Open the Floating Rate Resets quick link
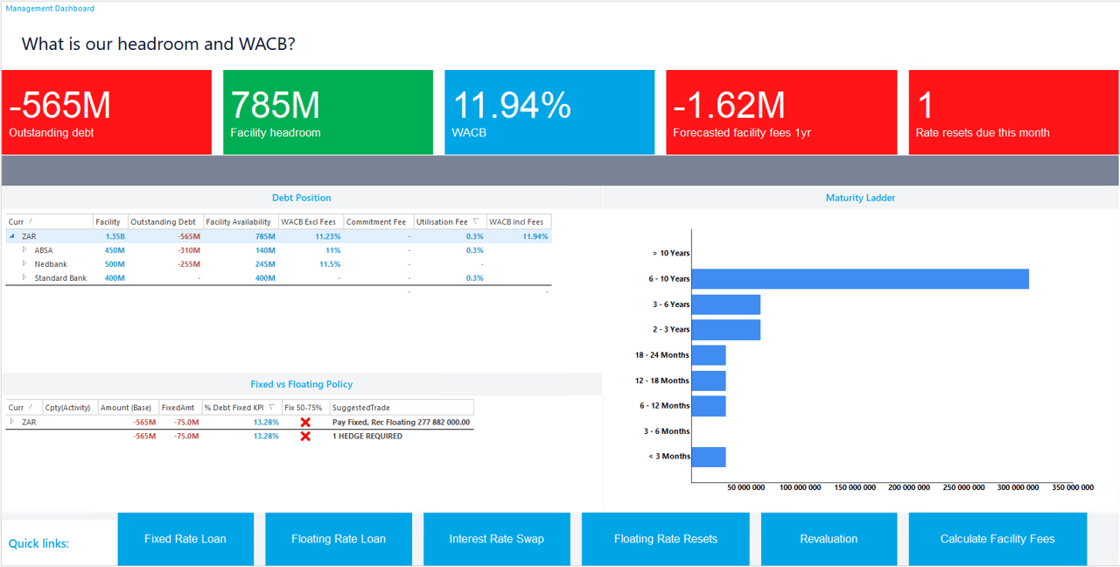This screenshot has width=1120, height=567. 666,538
